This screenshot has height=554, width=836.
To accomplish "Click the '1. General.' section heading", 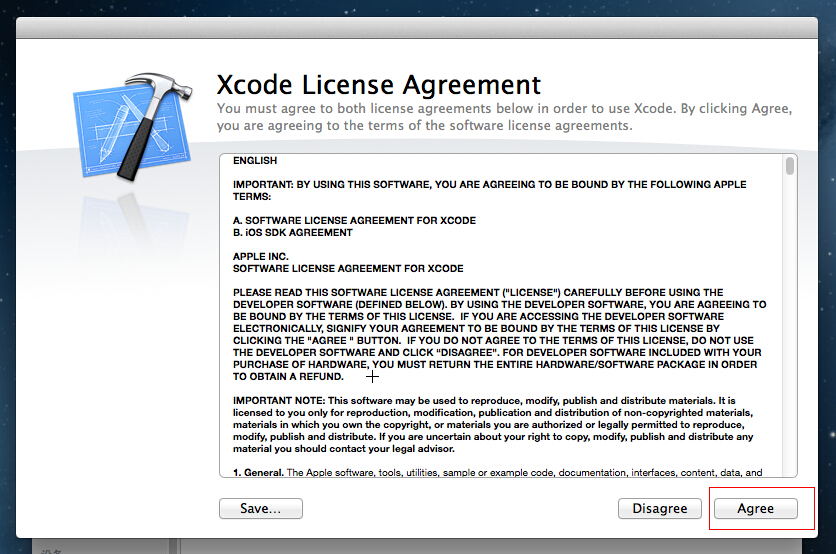I will coord(258,472).
